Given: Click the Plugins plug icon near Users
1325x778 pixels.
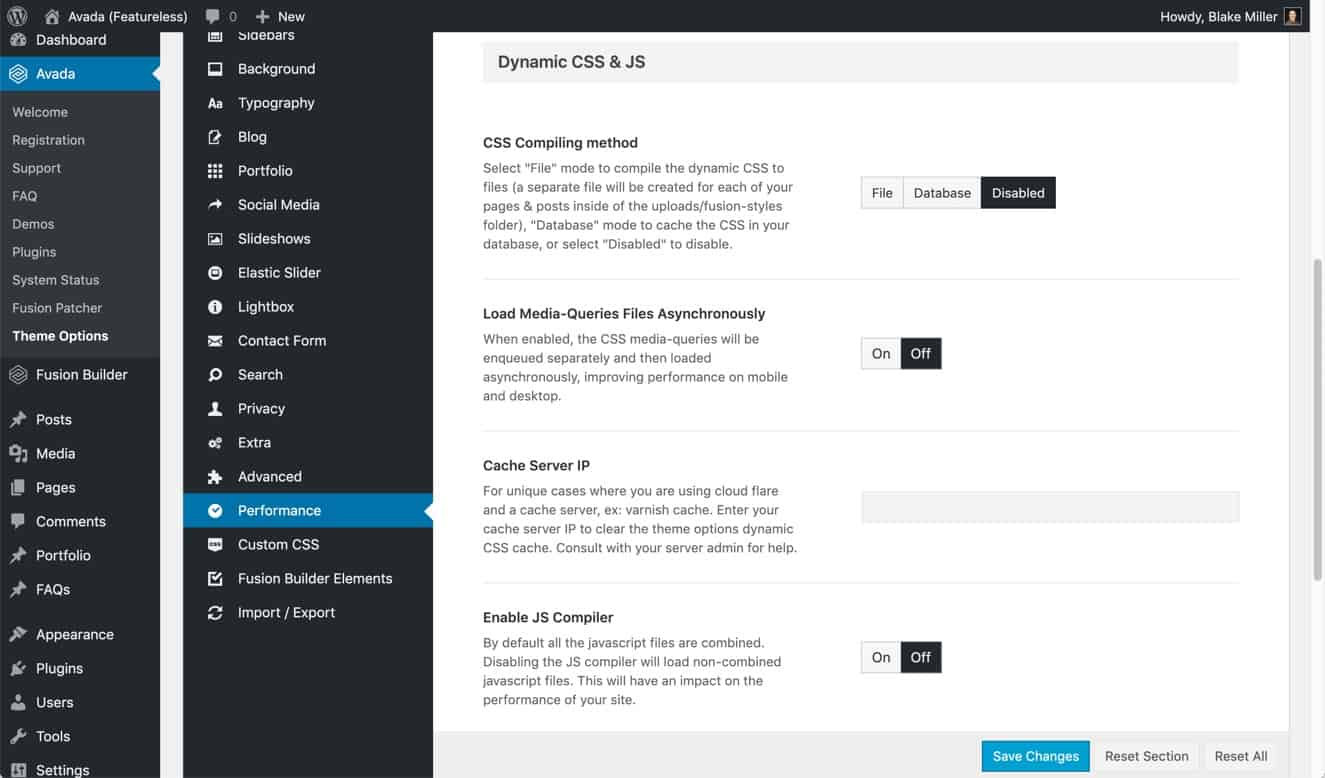Looking at the screenshot, I should click(x=18, y=669).
